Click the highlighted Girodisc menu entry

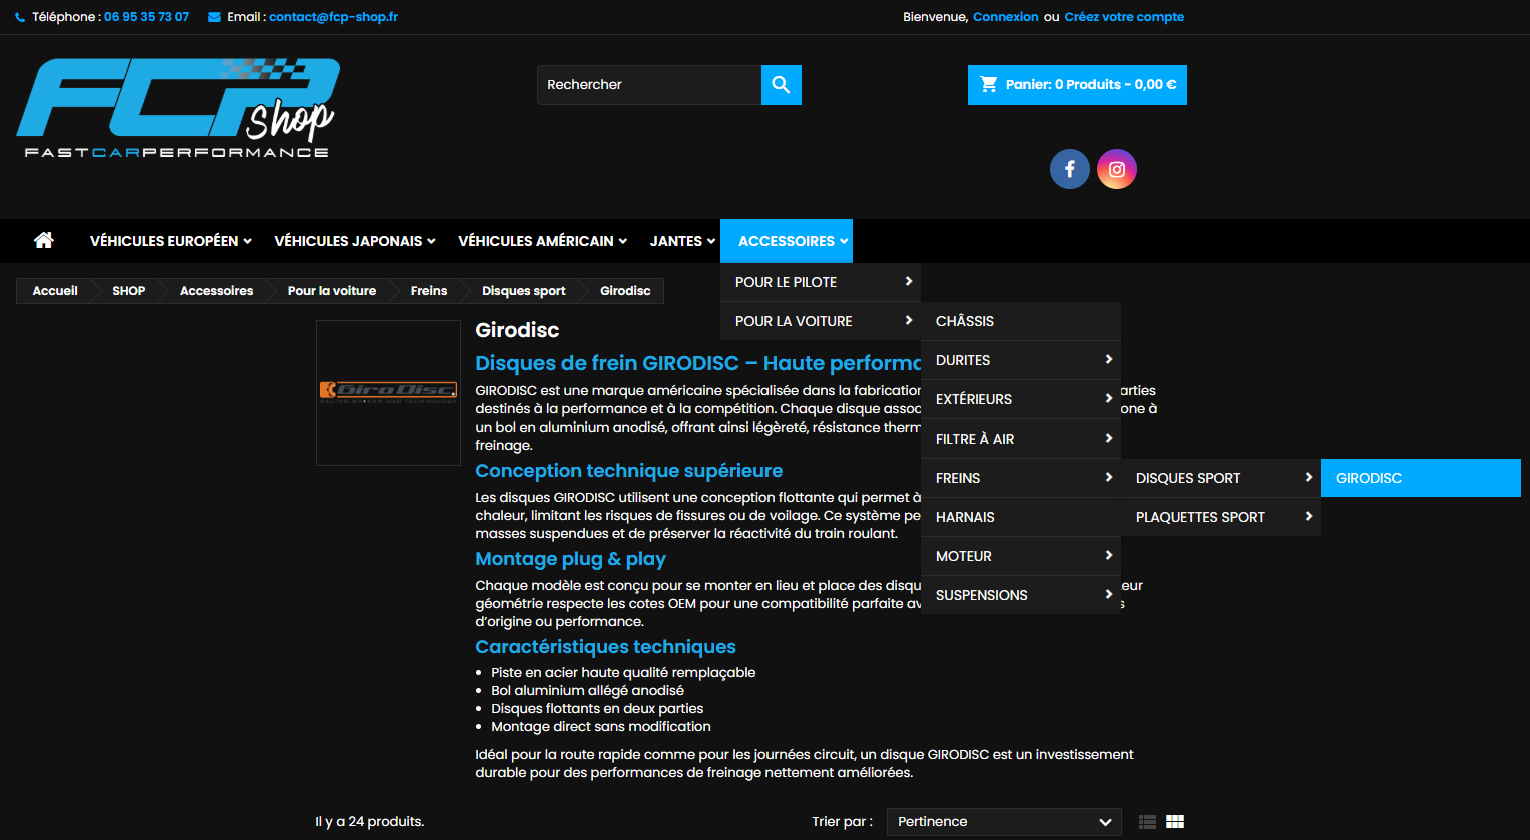click(x=1421, y=478)
